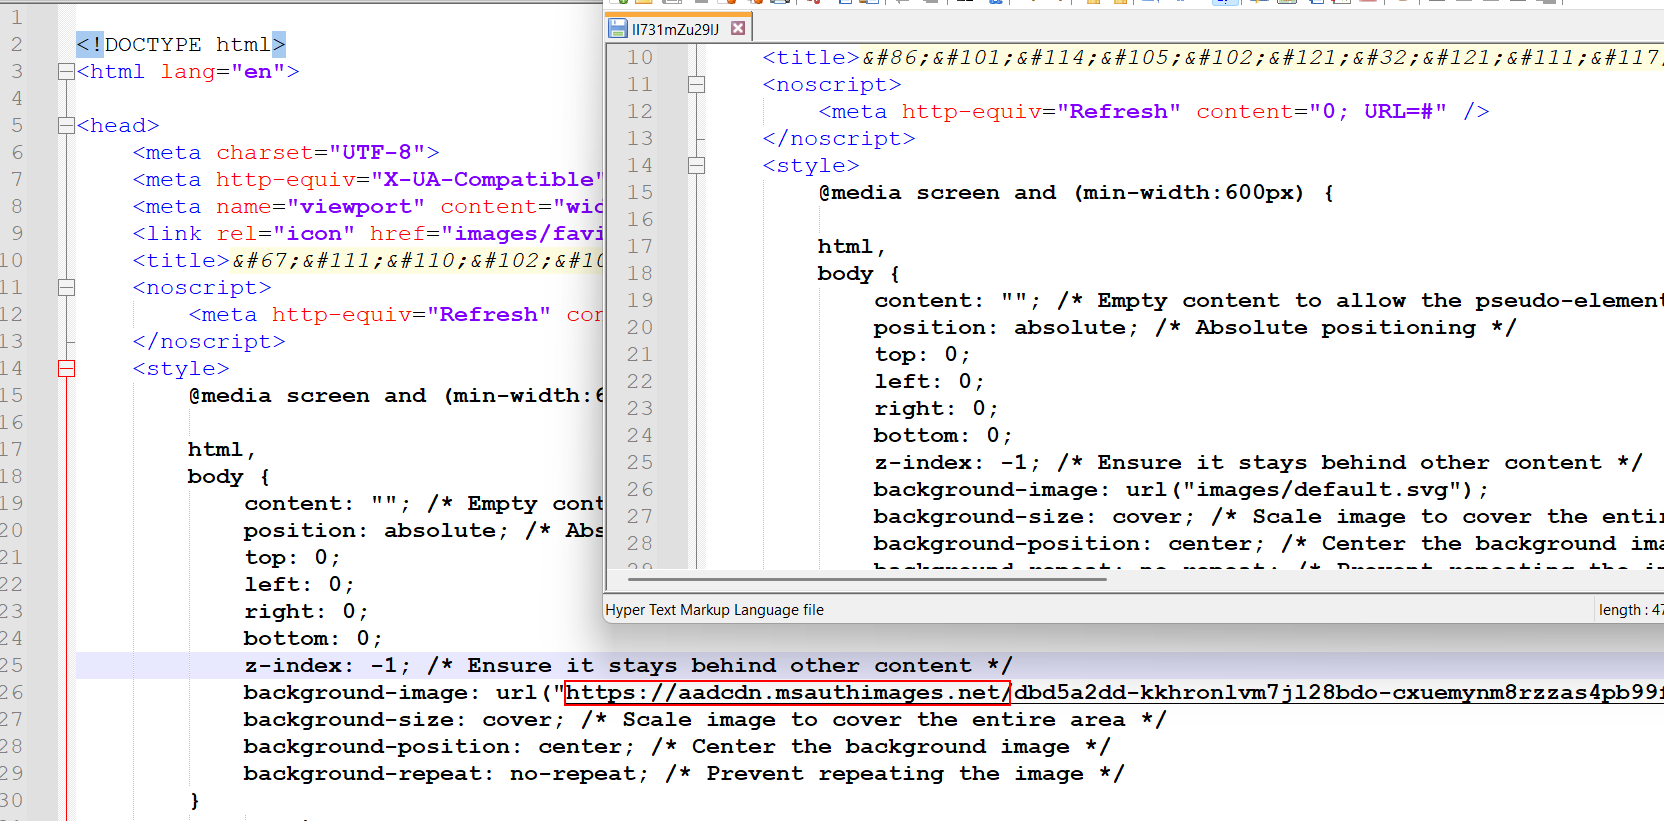Click the viewport meta line in back window
1664x821 pixels.
[368, 207]
